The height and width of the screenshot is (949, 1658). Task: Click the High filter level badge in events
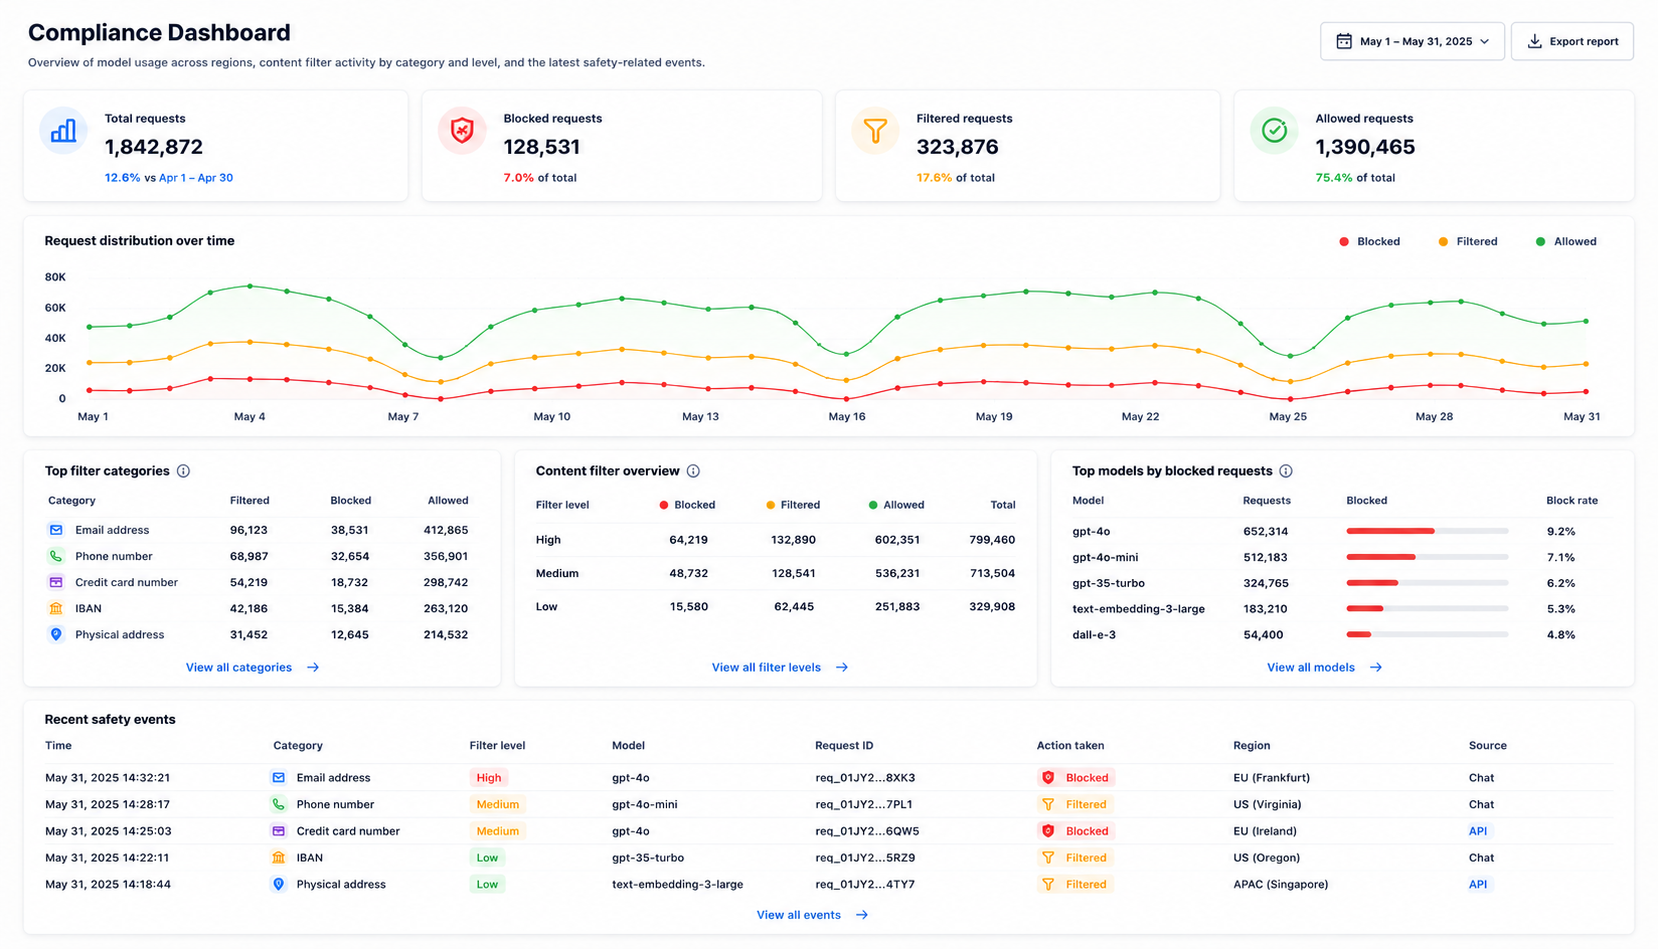click(488, 777)
